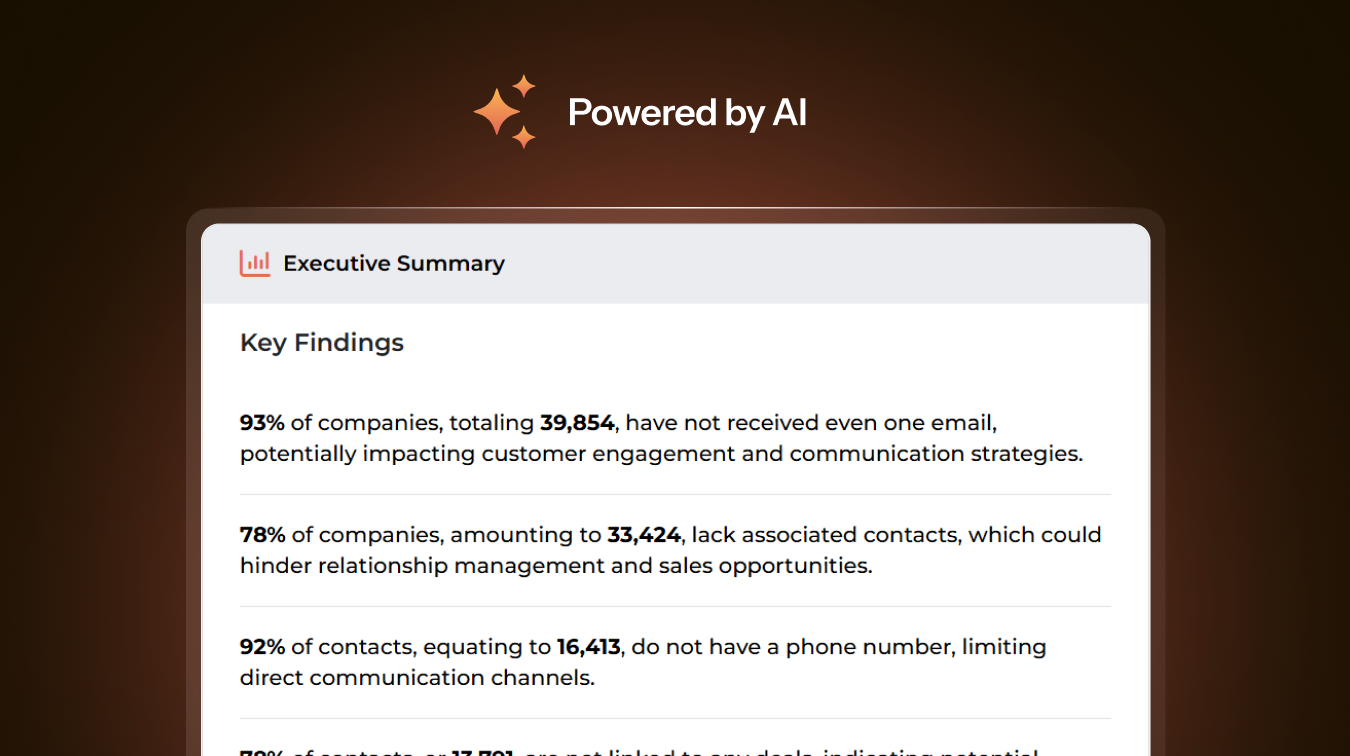This screenshot has height=756, width=1350.
Task: Click the partially visible fourth finding at bottom
Action: click(x=640, y=750)
